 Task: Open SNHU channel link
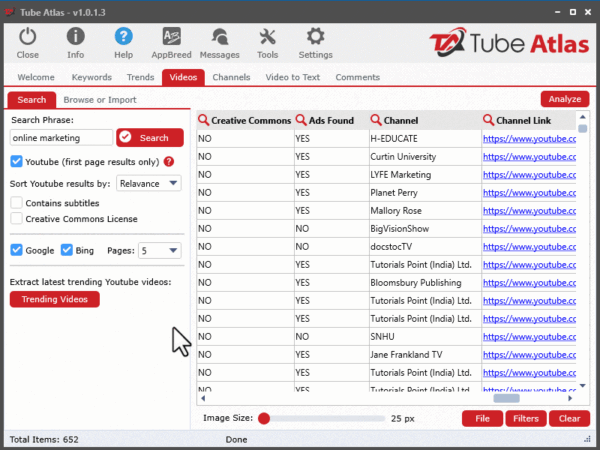(529, 337)
